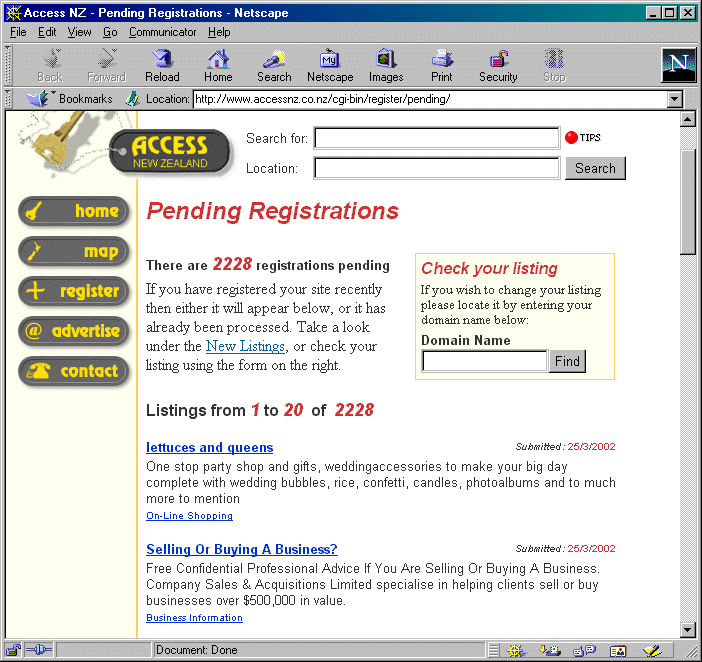Click the My Netscape toolbar icon
The height and width of the screenshot is (662, 702).
[329, 65]
